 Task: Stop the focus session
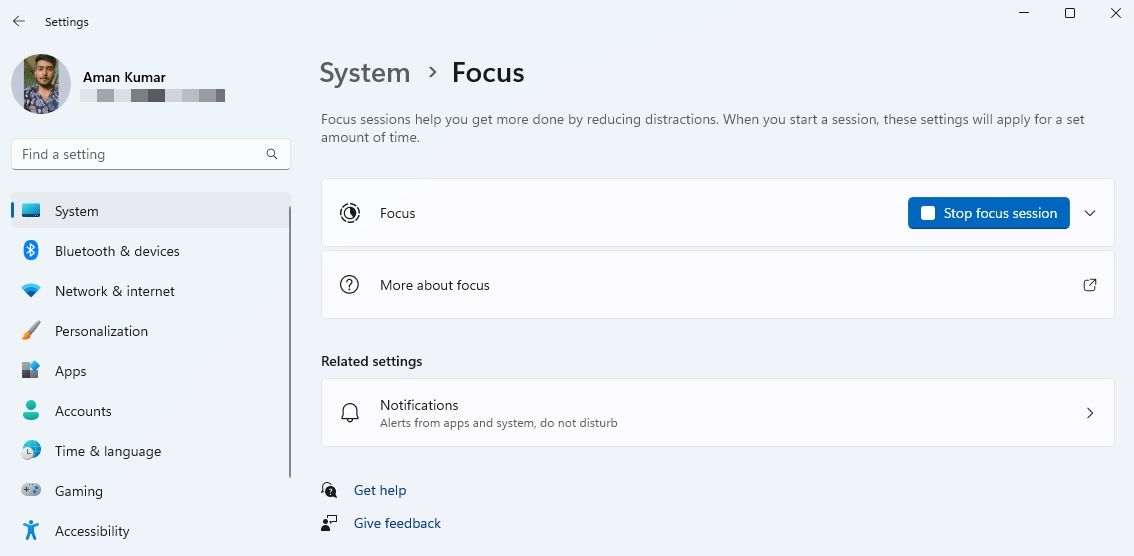[x=988, y=213]
